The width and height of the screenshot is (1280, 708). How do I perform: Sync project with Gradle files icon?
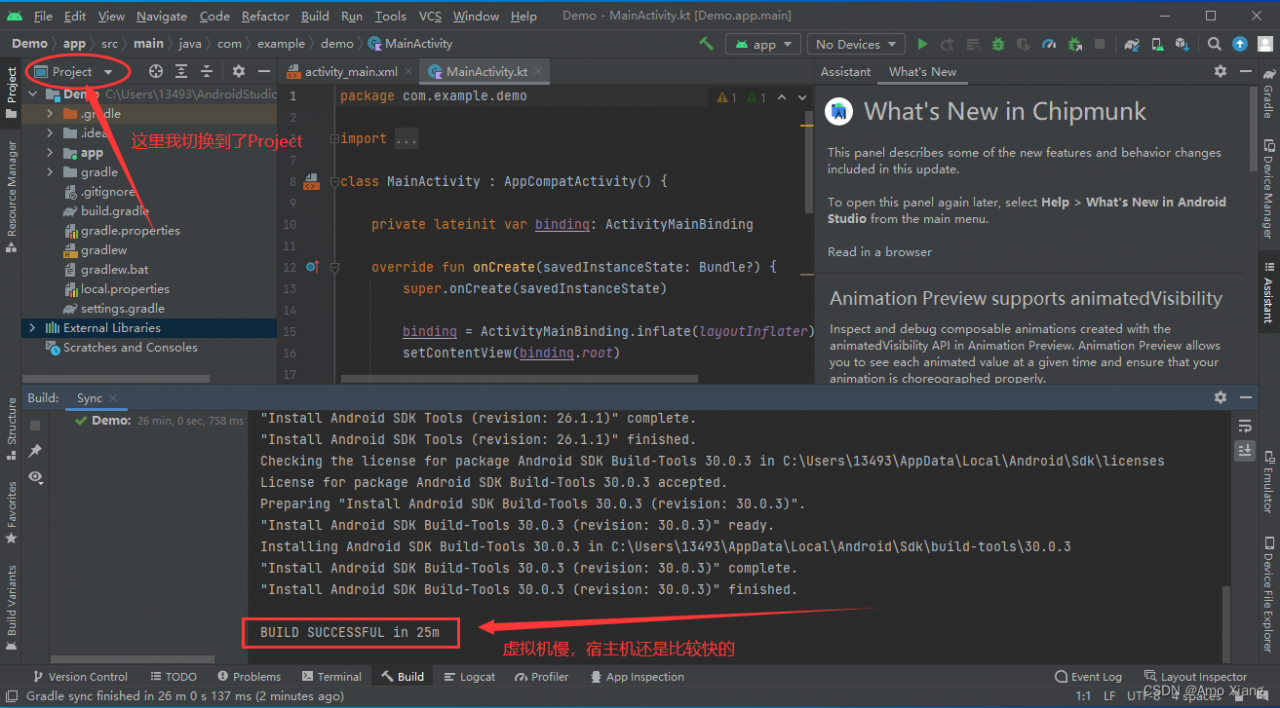pyautogui.click(x=1131, y=44)
